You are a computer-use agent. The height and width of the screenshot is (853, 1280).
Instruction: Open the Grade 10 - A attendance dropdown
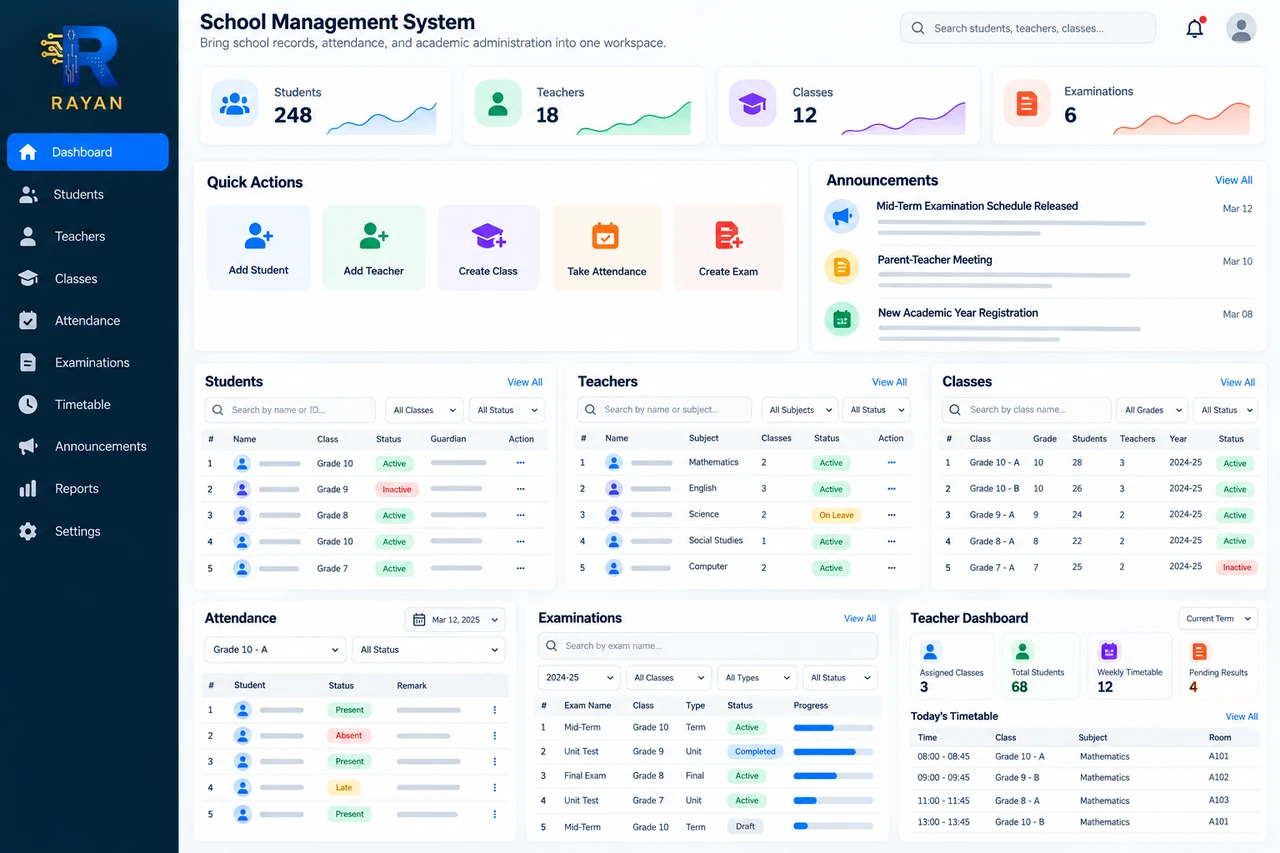click(x=276, y=650)
